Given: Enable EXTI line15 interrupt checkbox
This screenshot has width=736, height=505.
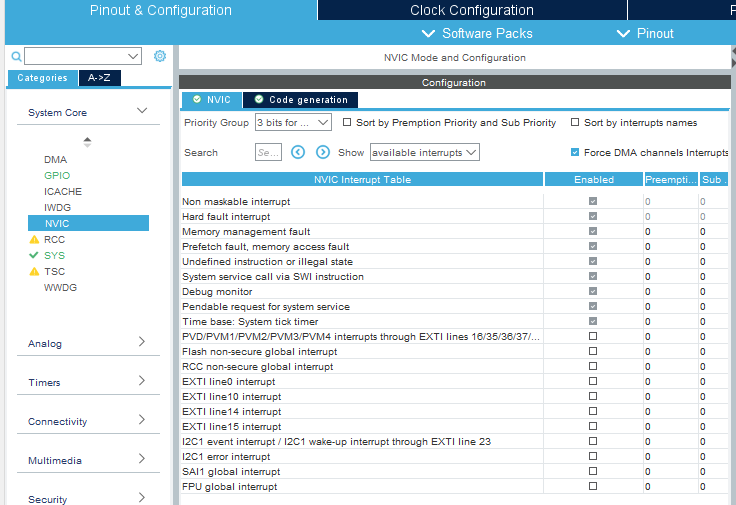Looking at the screenshot, I should pos(593,426).
